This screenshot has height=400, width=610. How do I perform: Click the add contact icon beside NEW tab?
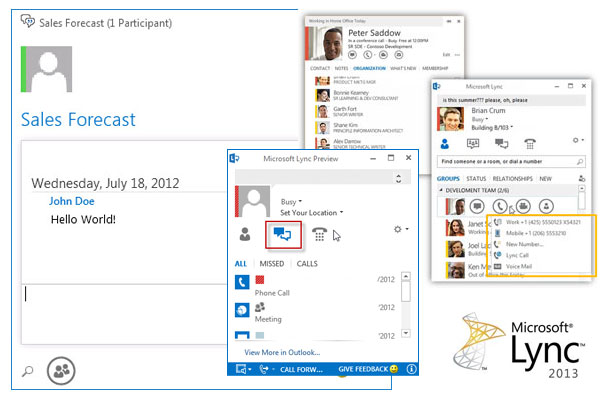tap(582, 179)
